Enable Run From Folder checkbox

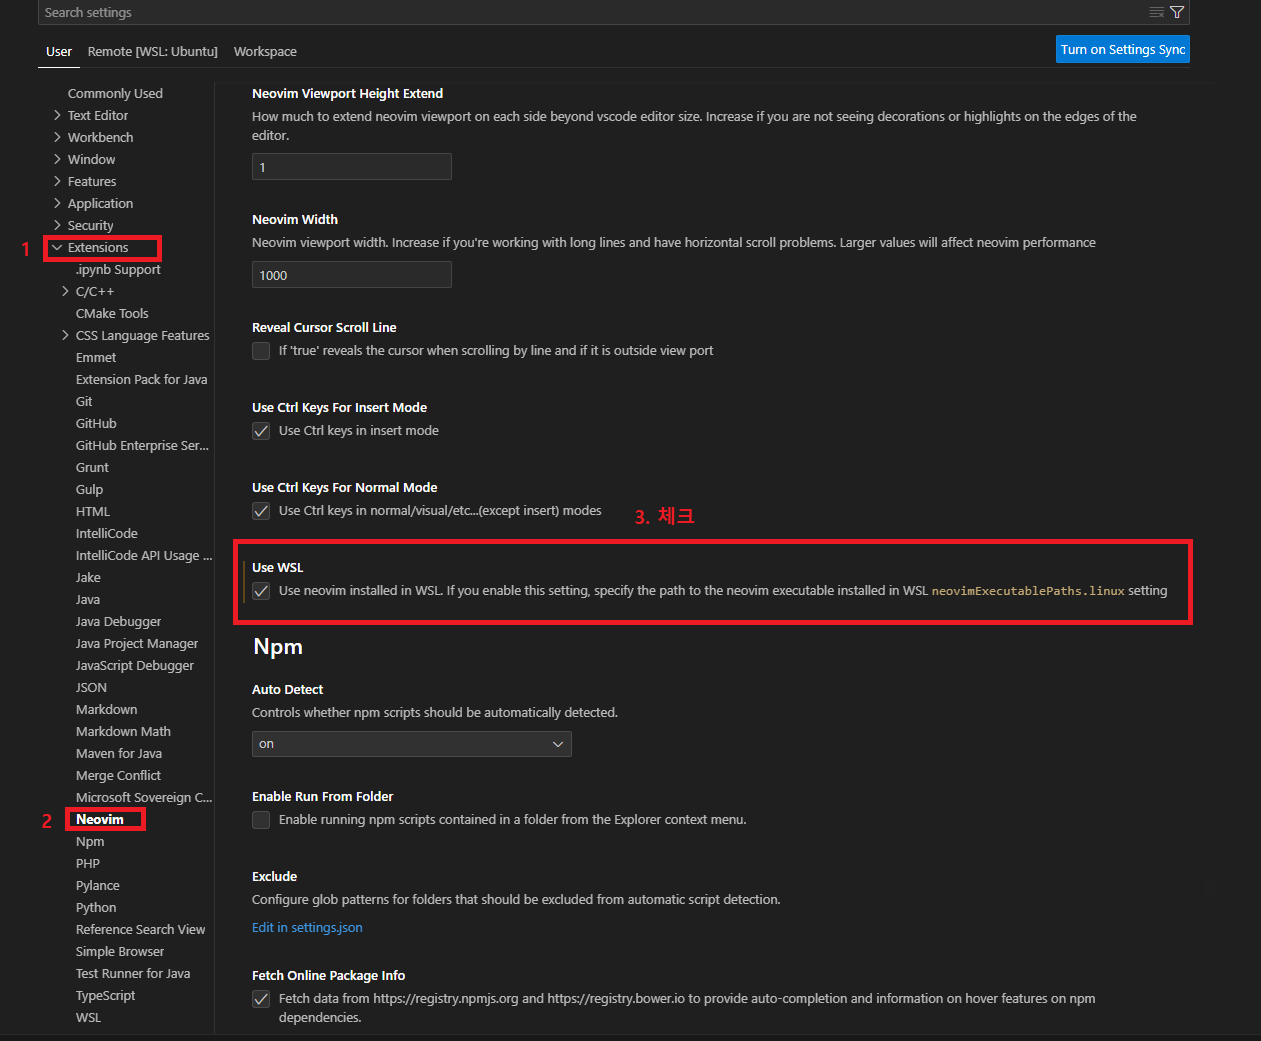tap(261, 820)
